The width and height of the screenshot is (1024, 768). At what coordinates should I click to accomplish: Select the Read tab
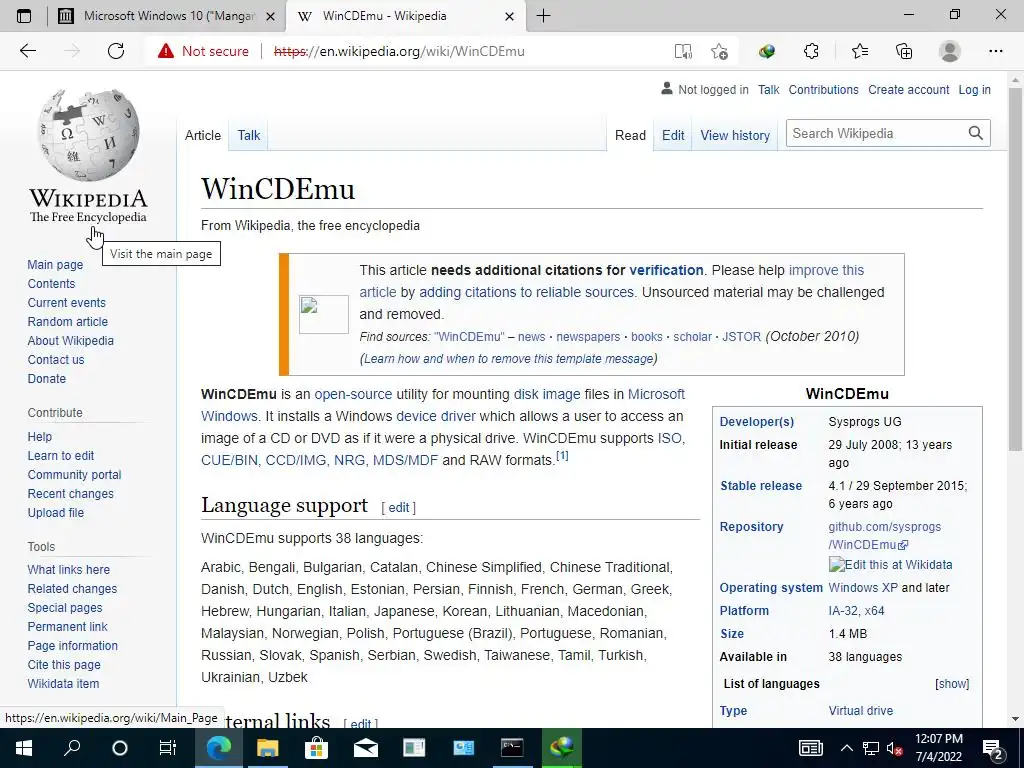pyautogui.click(x=630, y=135)
